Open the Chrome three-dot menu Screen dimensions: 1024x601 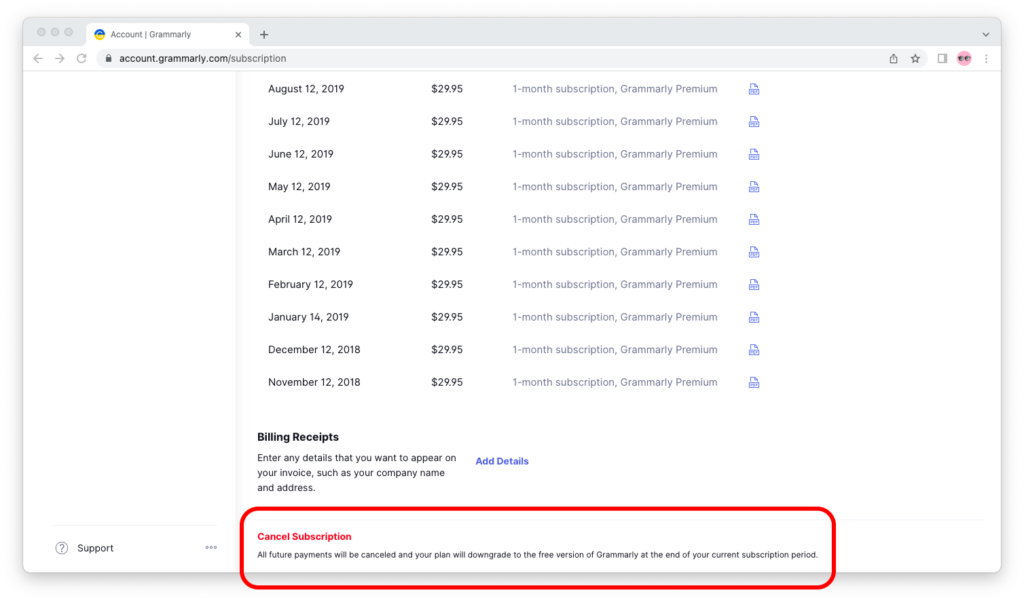tap(986, 58)
